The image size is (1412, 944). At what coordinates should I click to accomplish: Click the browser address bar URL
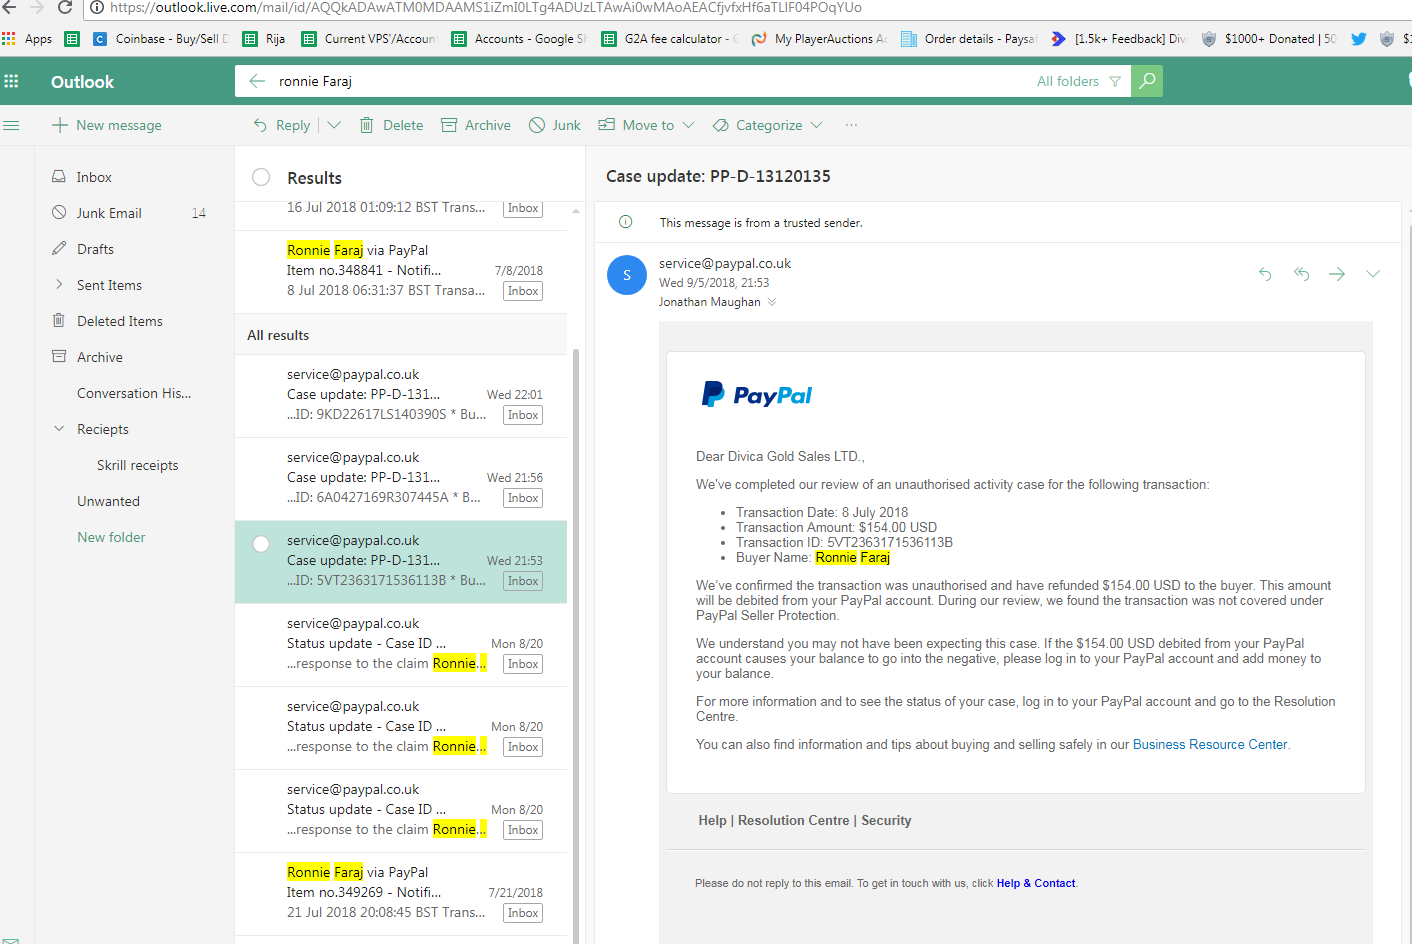coord(486,7)
